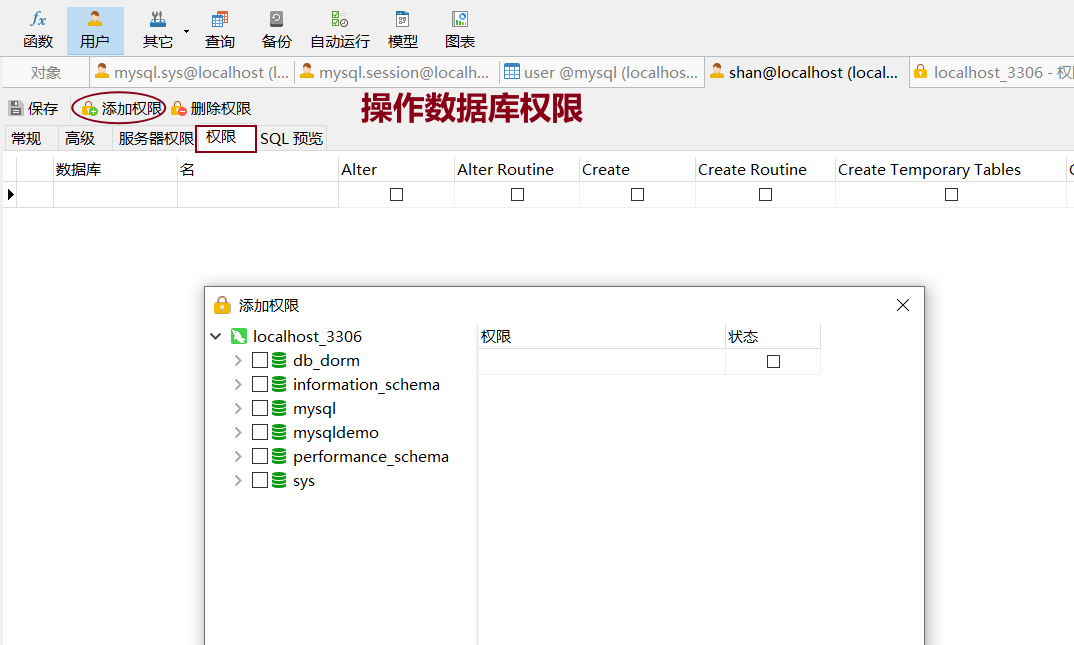Check the sys database checkbox

coord(260,480)
